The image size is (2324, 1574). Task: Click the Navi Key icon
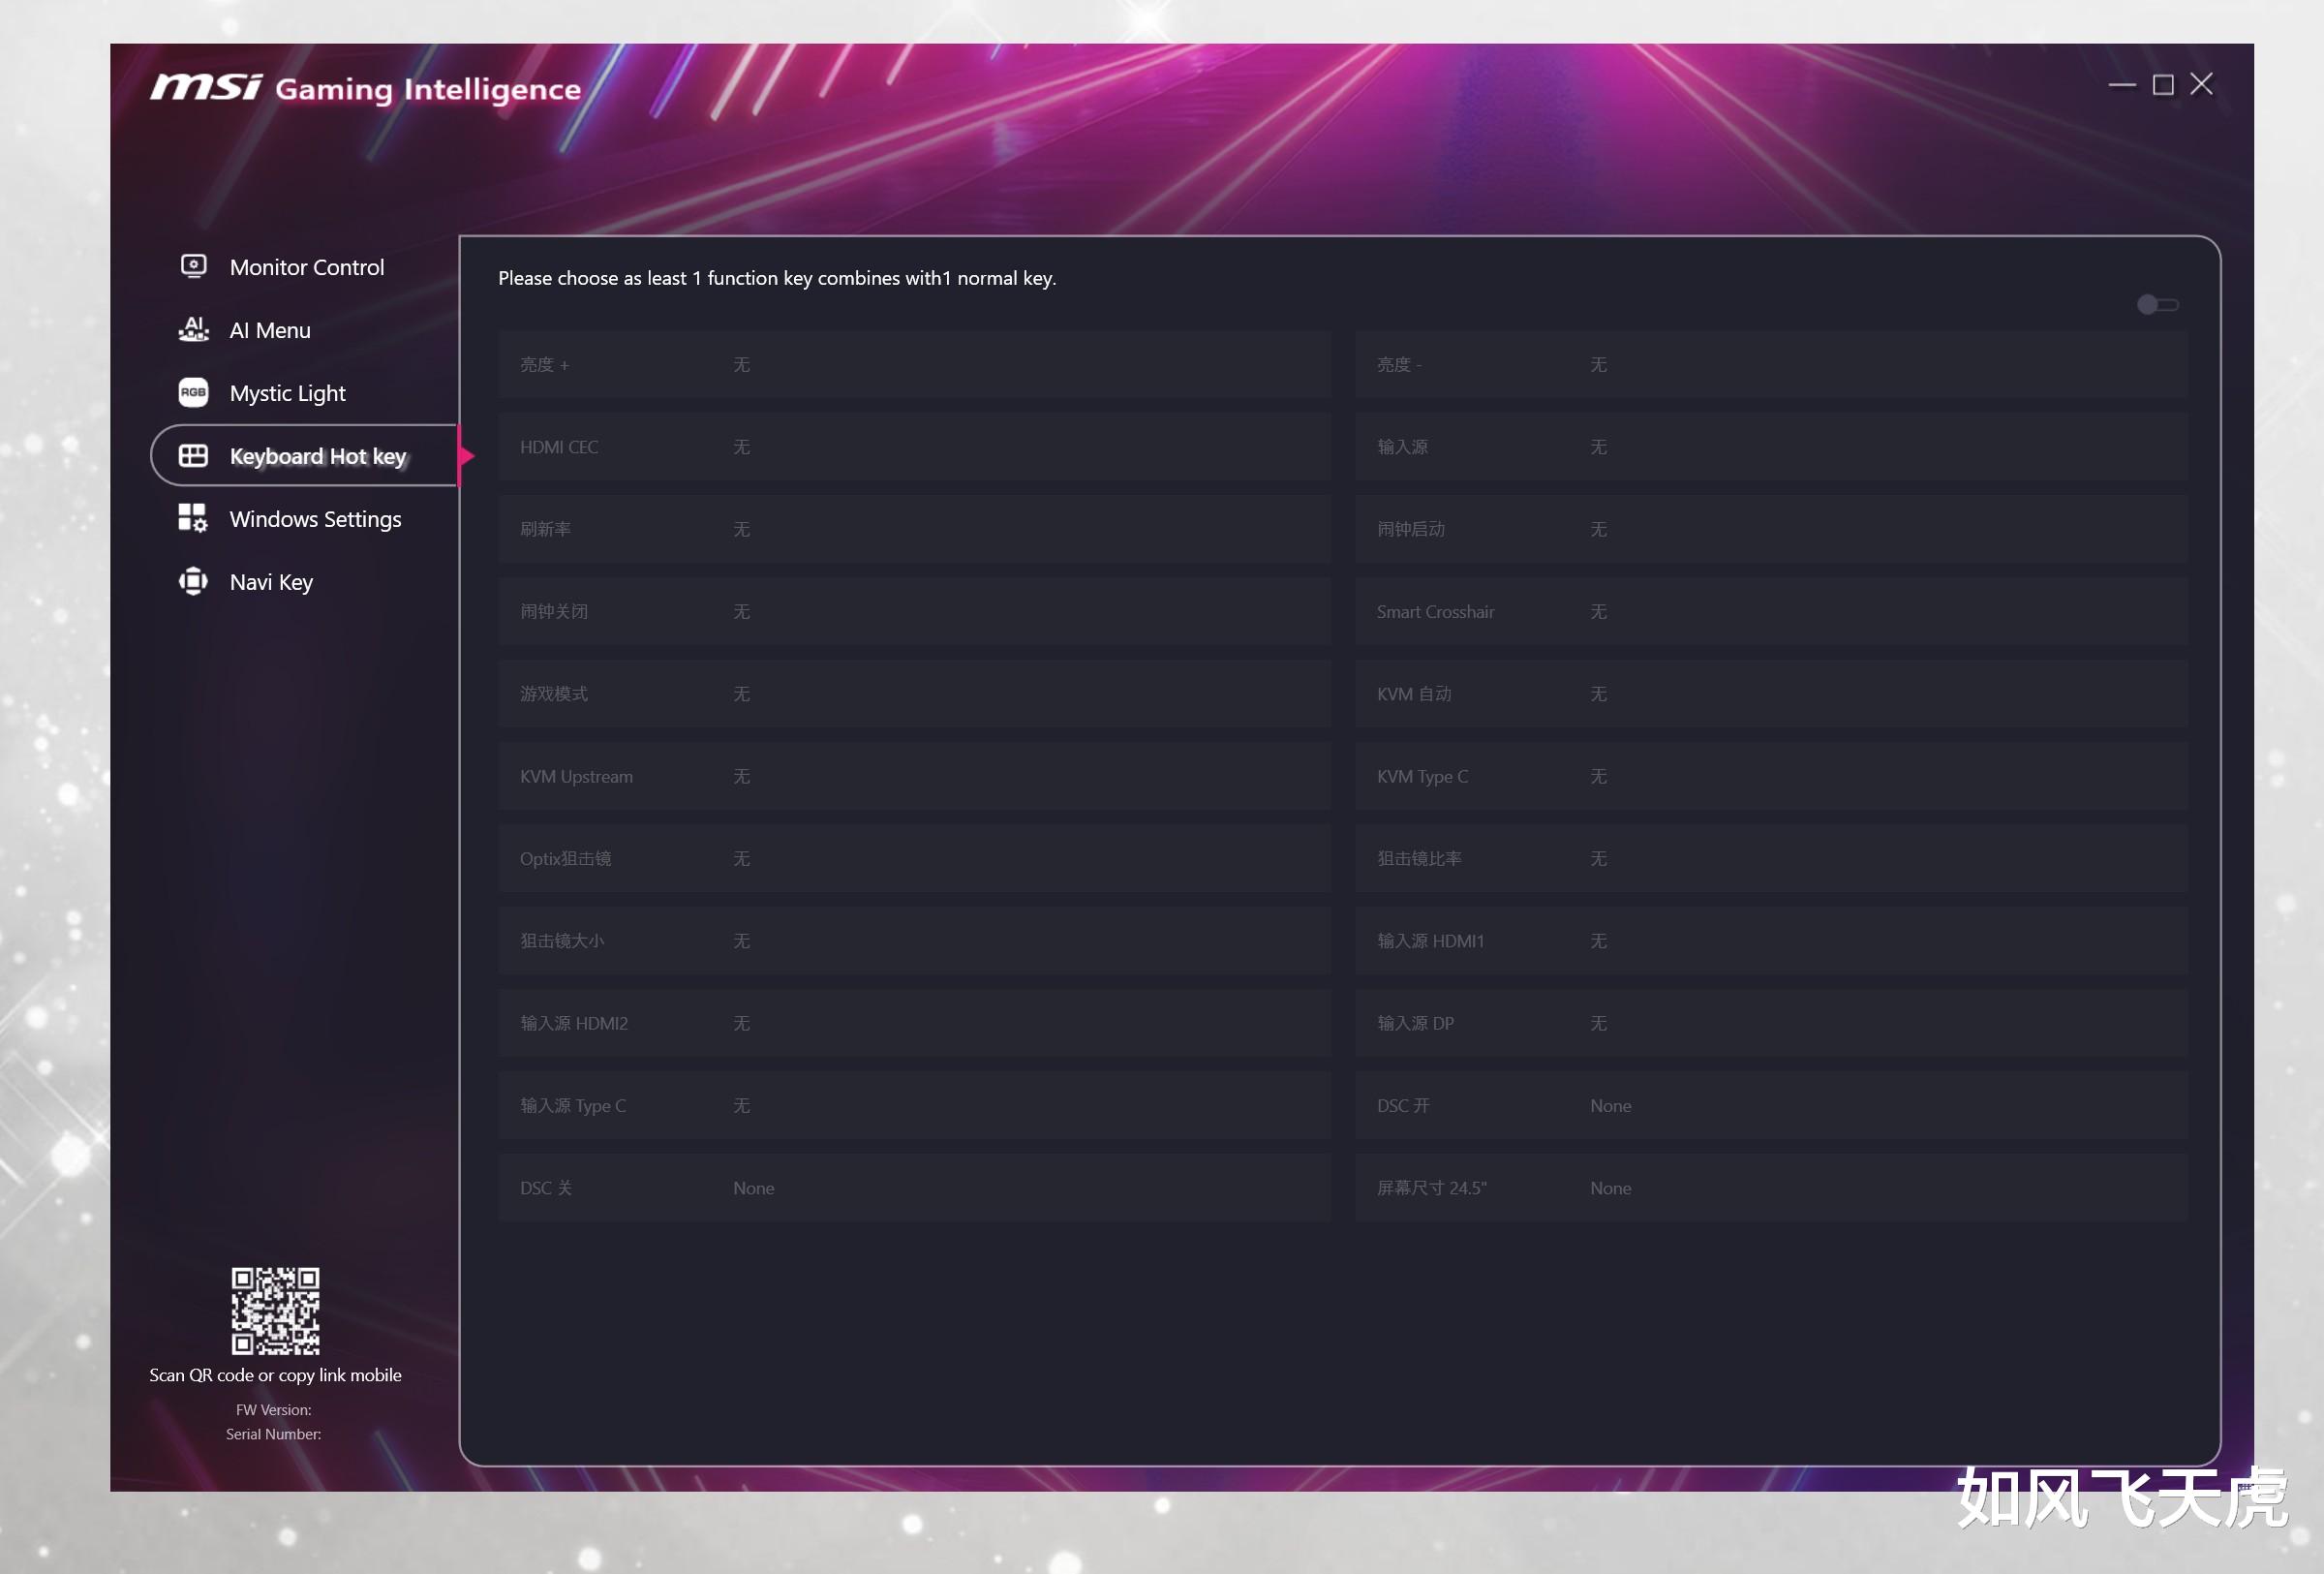point(193,581)
